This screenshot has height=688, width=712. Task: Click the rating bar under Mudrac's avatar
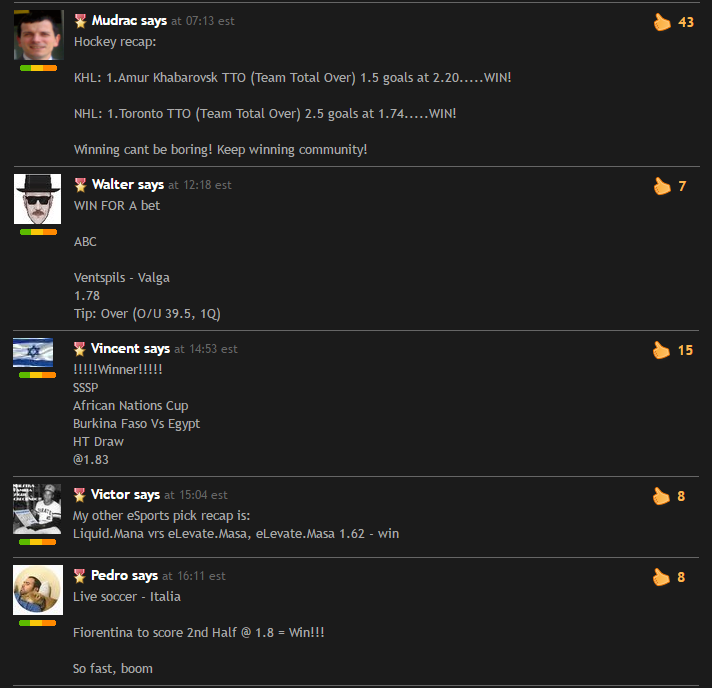pyautogui.click(x=39, y=68)
